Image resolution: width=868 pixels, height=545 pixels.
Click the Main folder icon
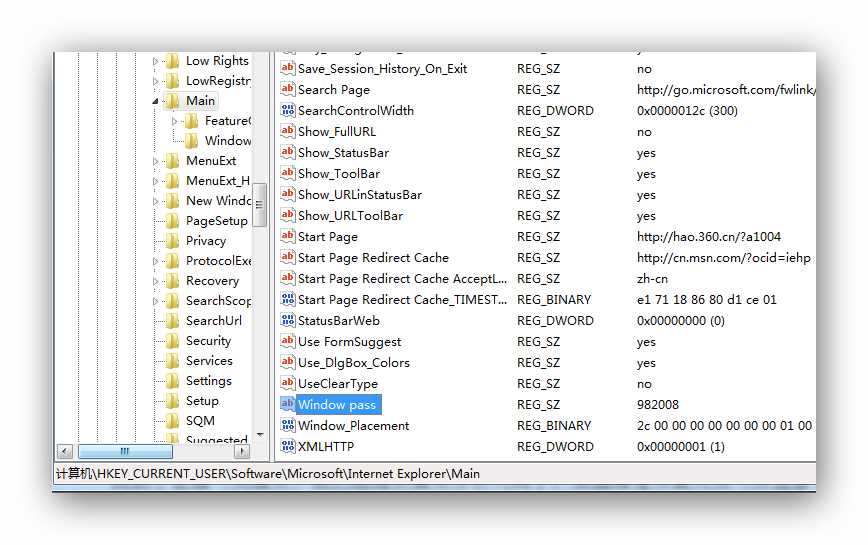click(x=173, y=101)
